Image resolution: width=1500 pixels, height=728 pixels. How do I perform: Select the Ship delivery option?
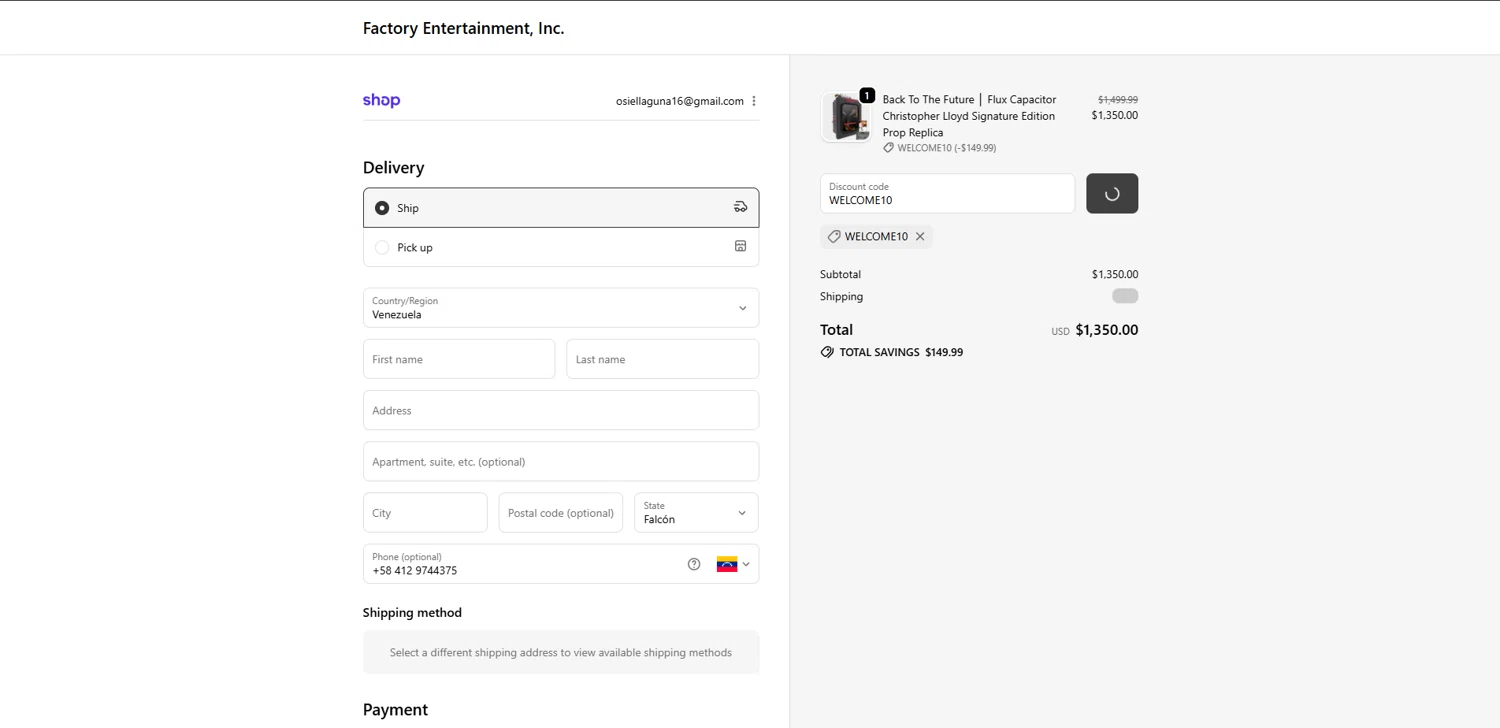pos(561,208)
